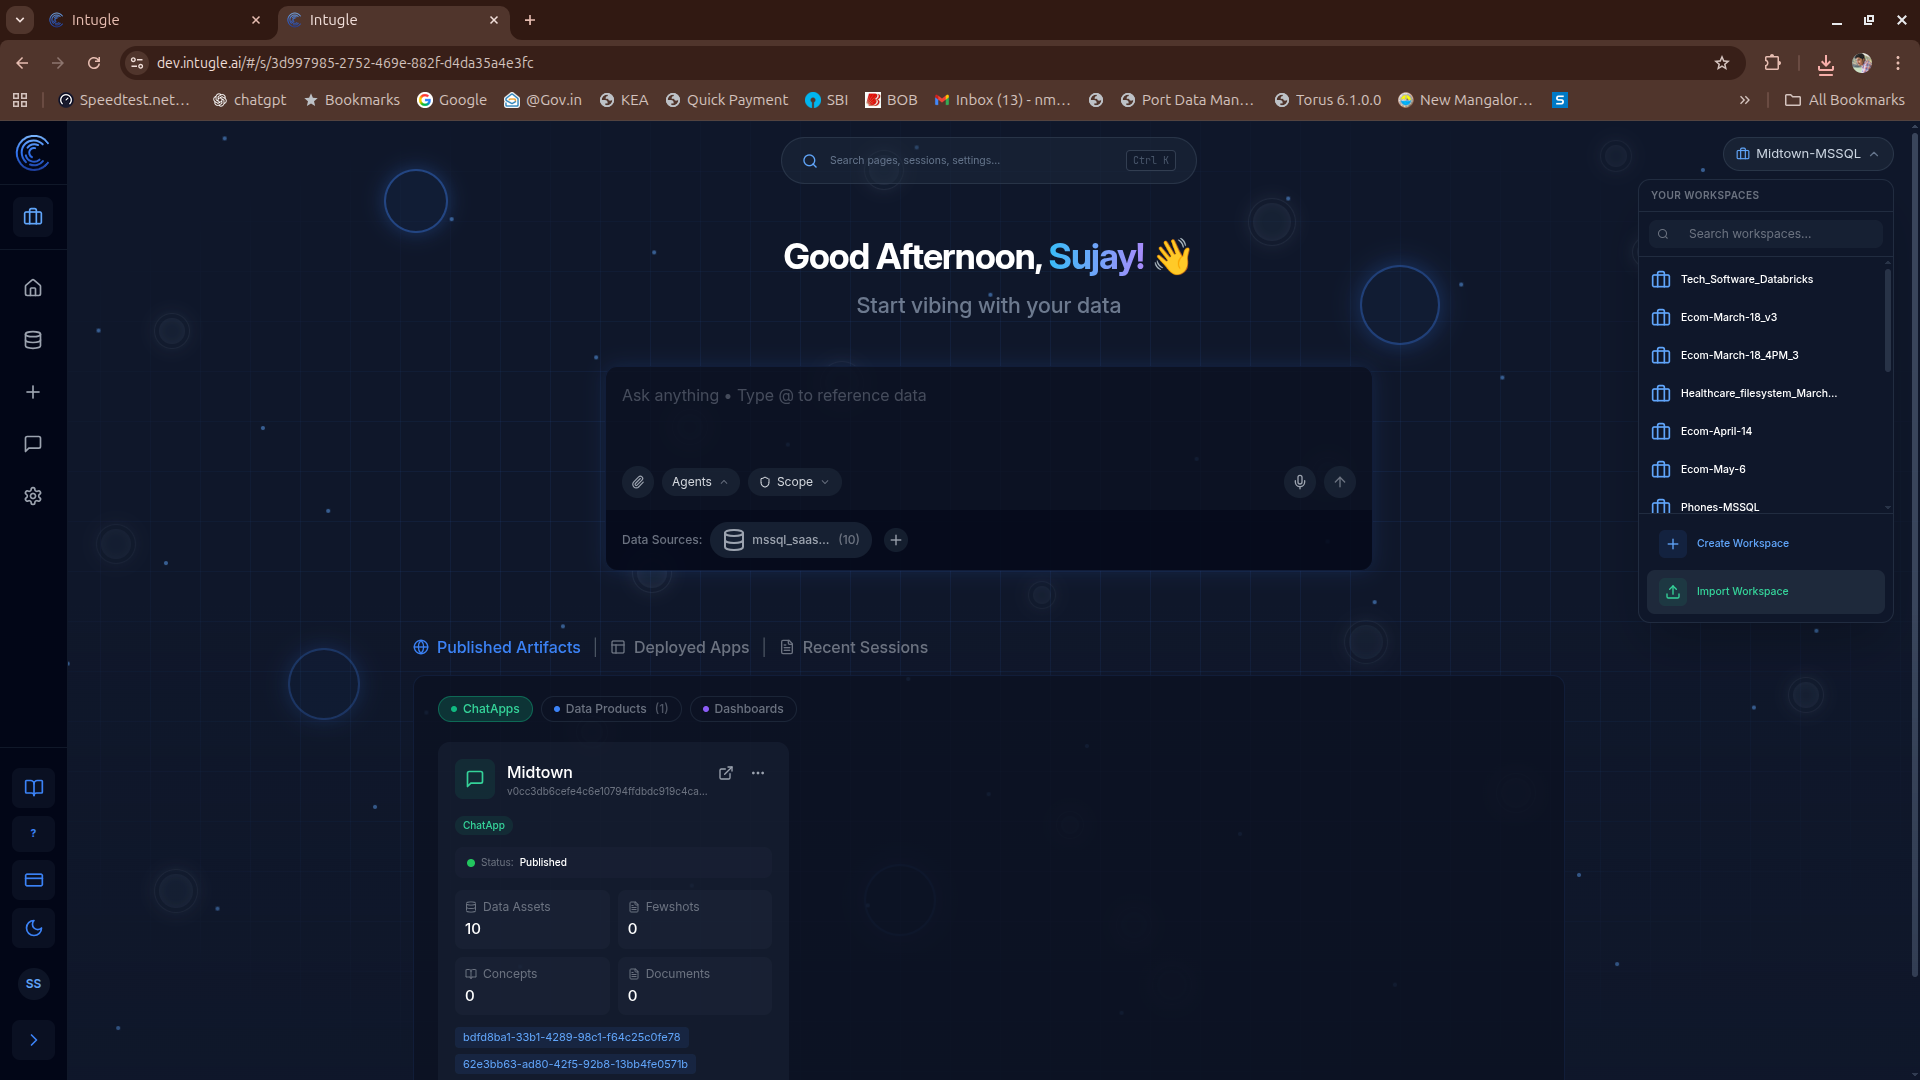
Task: Switch to Deployed Apps tab
Action: (x=680, y=648)
